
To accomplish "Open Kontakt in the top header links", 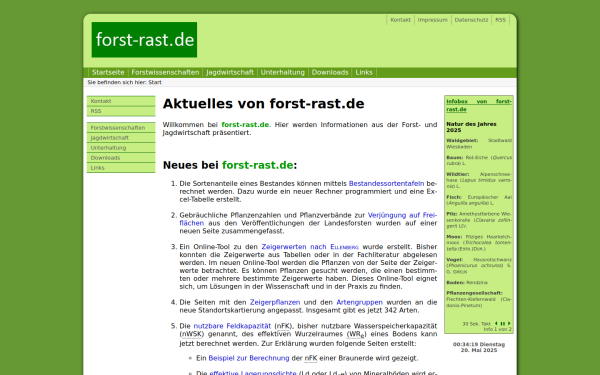I will [401, 20].
